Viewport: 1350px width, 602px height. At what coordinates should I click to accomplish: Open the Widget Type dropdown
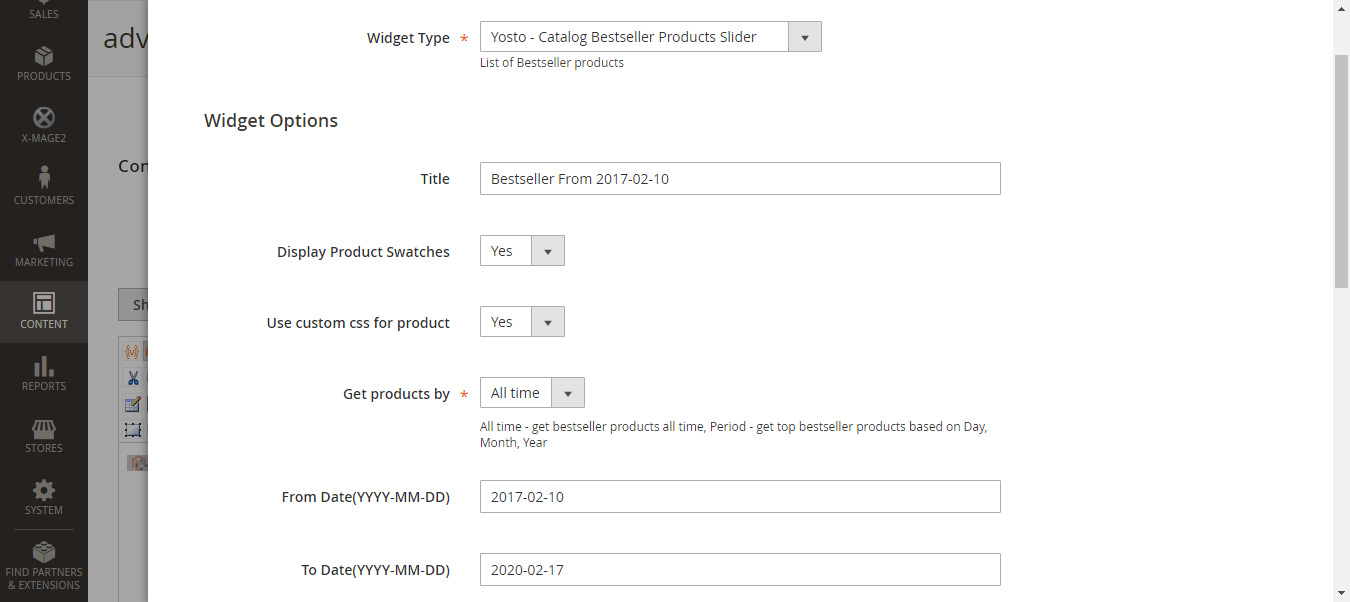click(650, 38)
